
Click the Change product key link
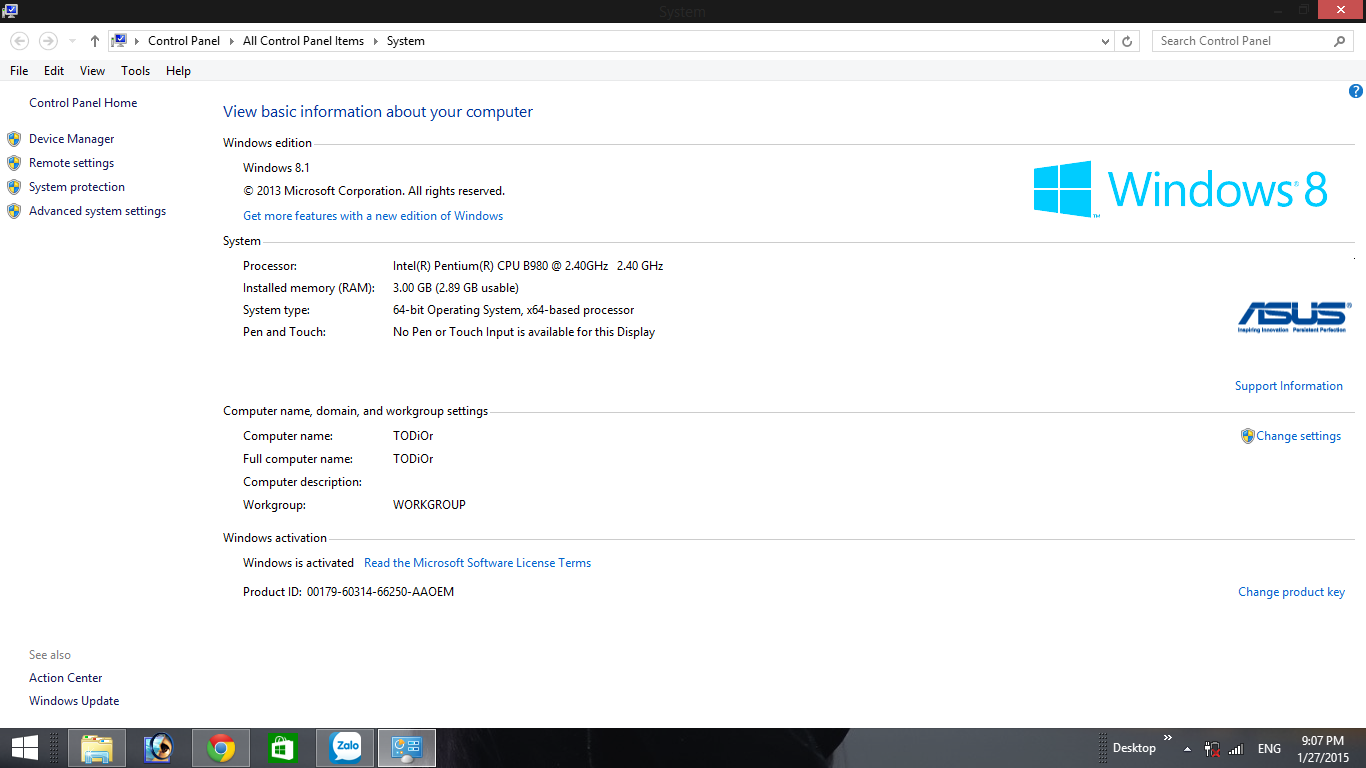click(x=1291, y=592)
